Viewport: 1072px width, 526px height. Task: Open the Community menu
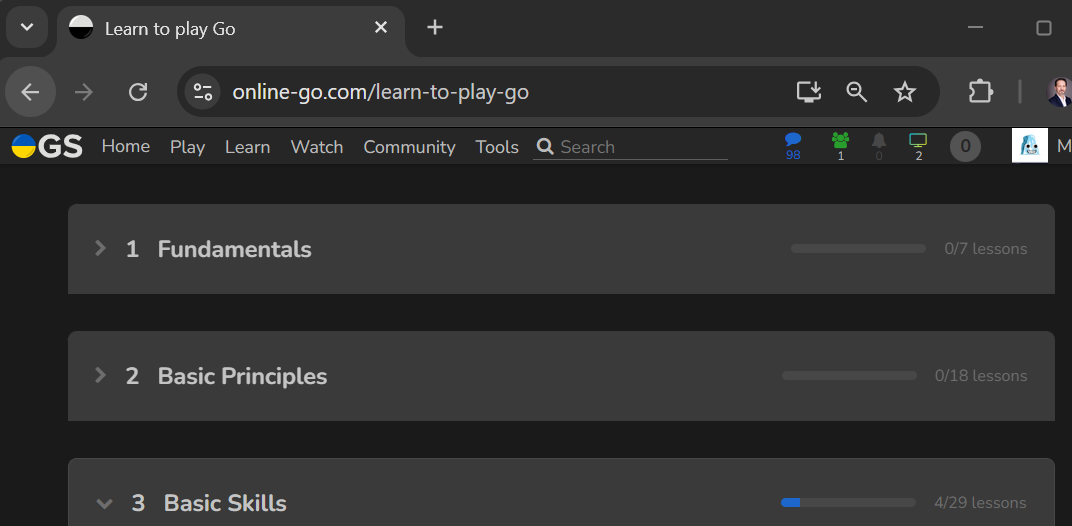pos(409,147)
